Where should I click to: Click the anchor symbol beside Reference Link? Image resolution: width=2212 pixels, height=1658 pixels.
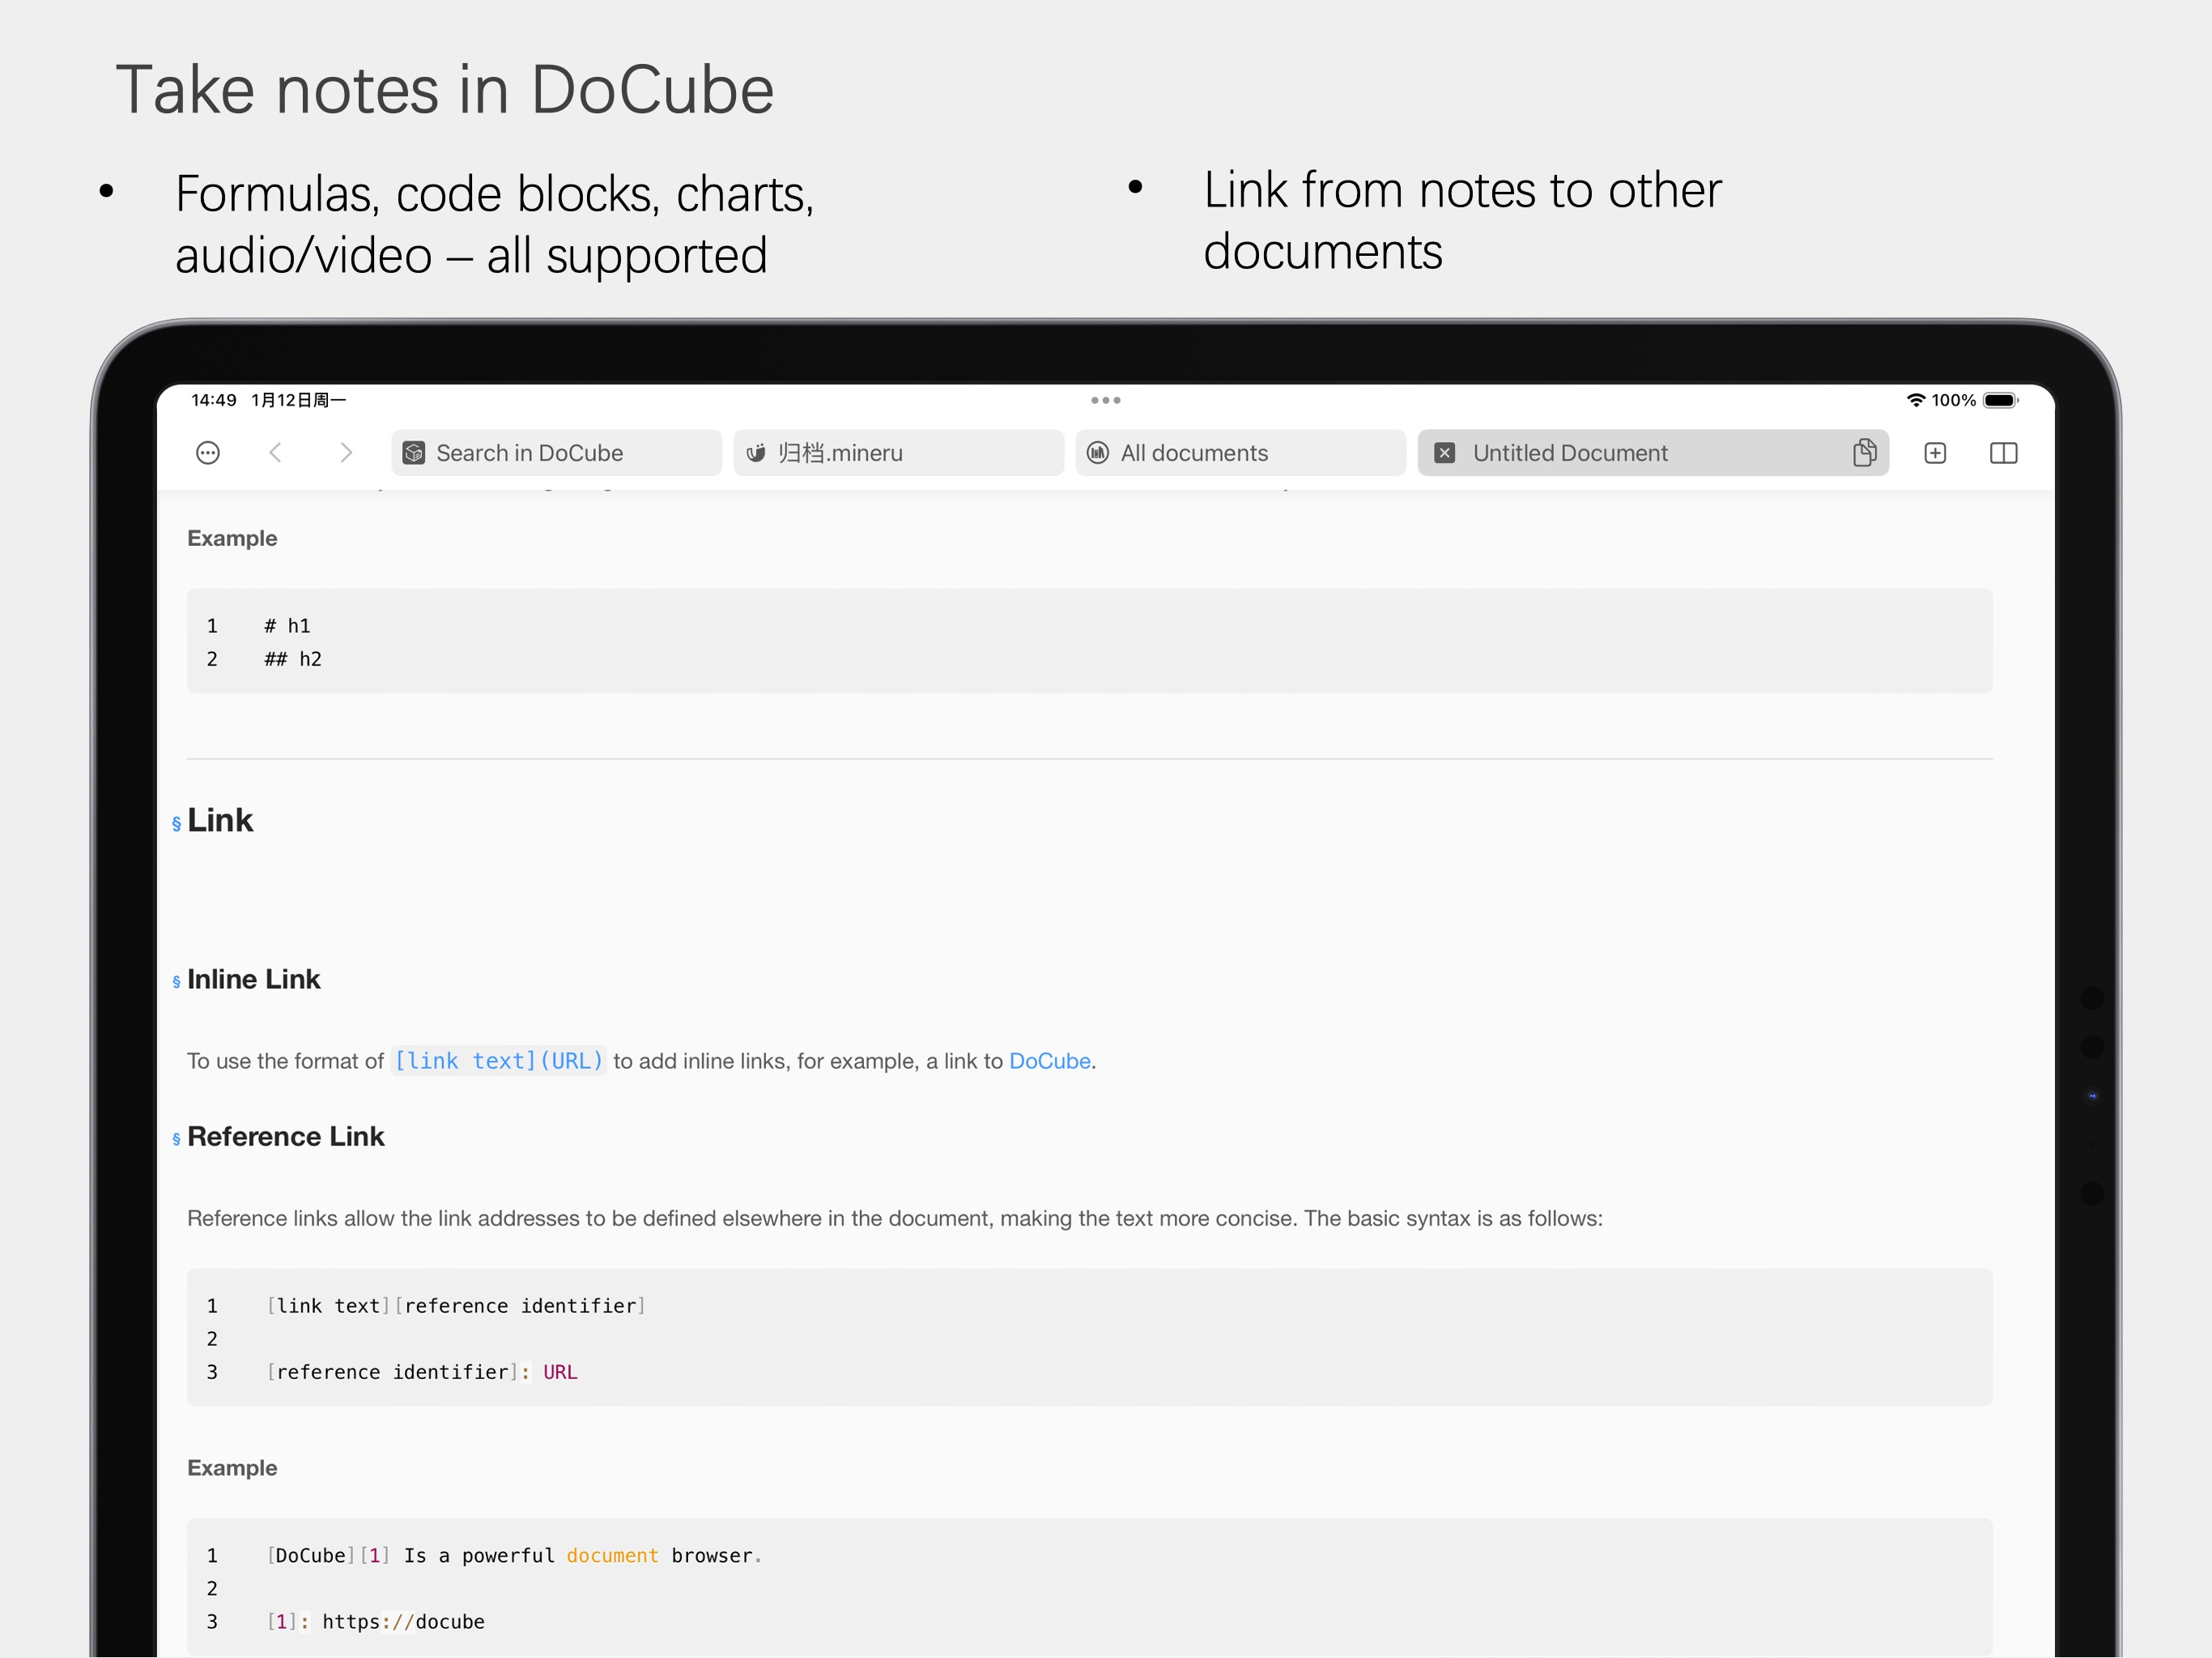pos(176,1138)
